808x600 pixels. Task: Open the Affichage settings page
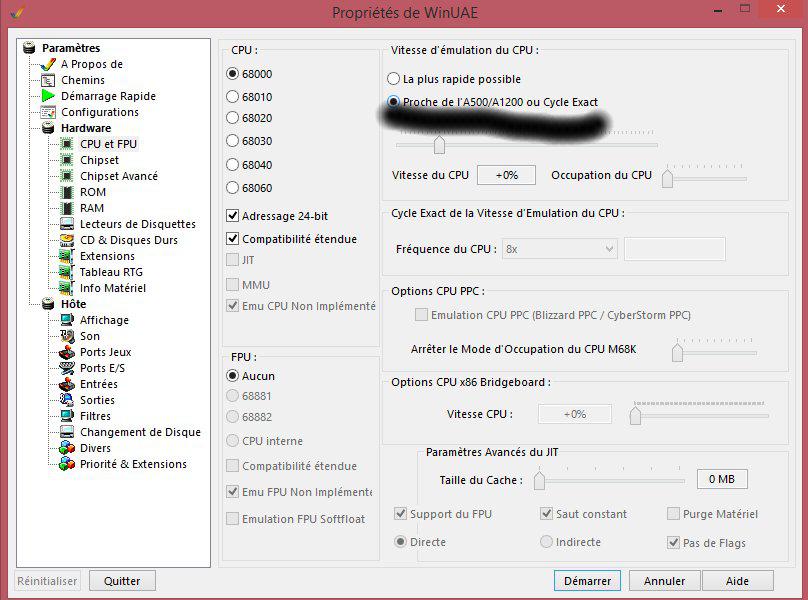pos(104,320)
